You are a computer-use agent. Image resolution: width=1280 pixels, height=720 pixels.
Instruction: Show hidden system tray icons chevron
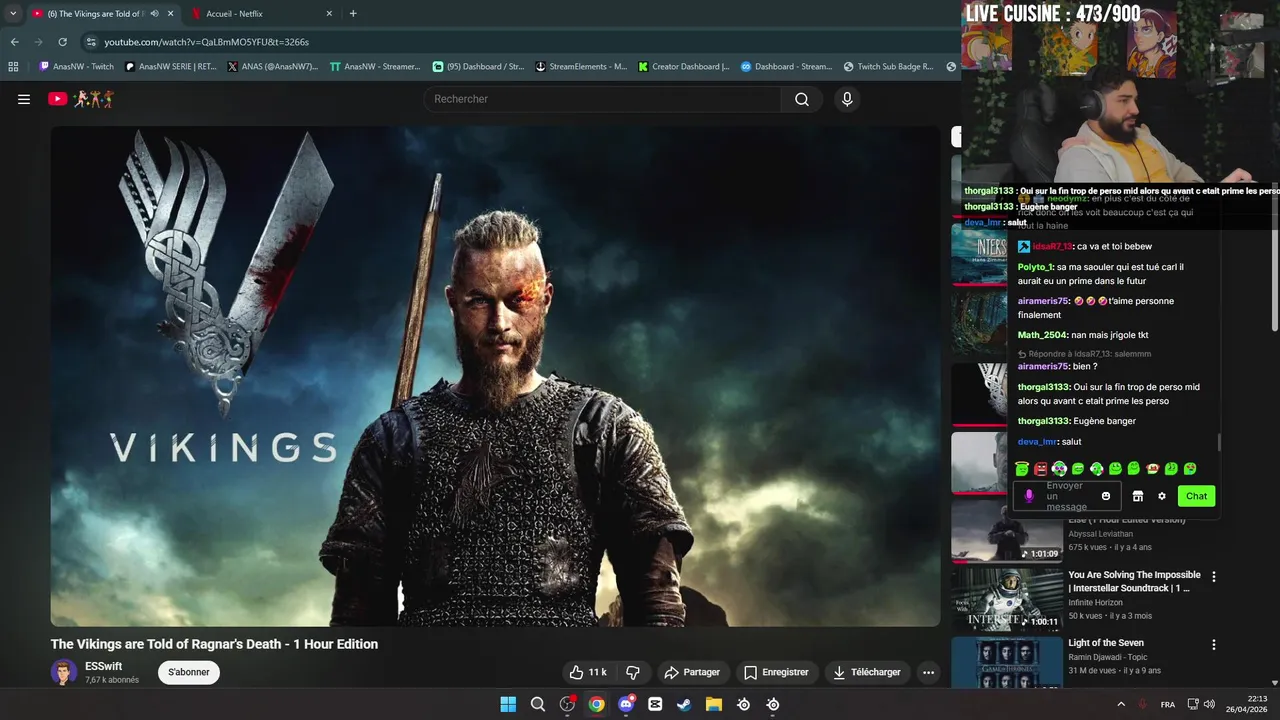pos(1121,704)
